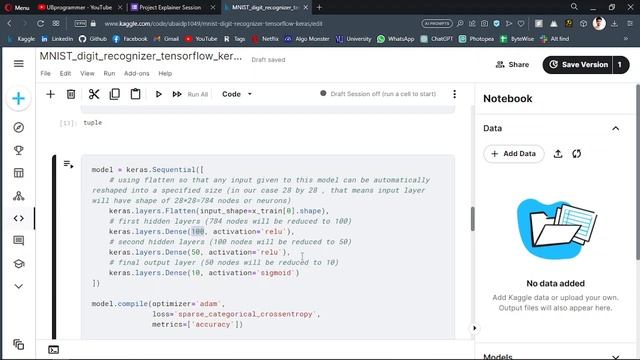Open Datasets table icon in sidebar
The height and width of the screenshot is (360, 640).
coord(19,173)
